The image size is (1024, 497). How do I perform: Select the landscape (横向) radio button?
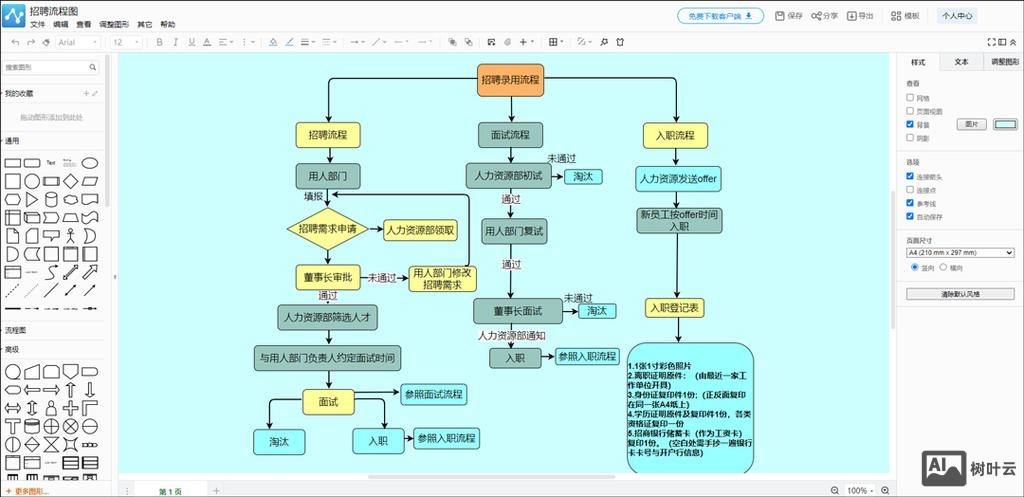tap(942, 267)
